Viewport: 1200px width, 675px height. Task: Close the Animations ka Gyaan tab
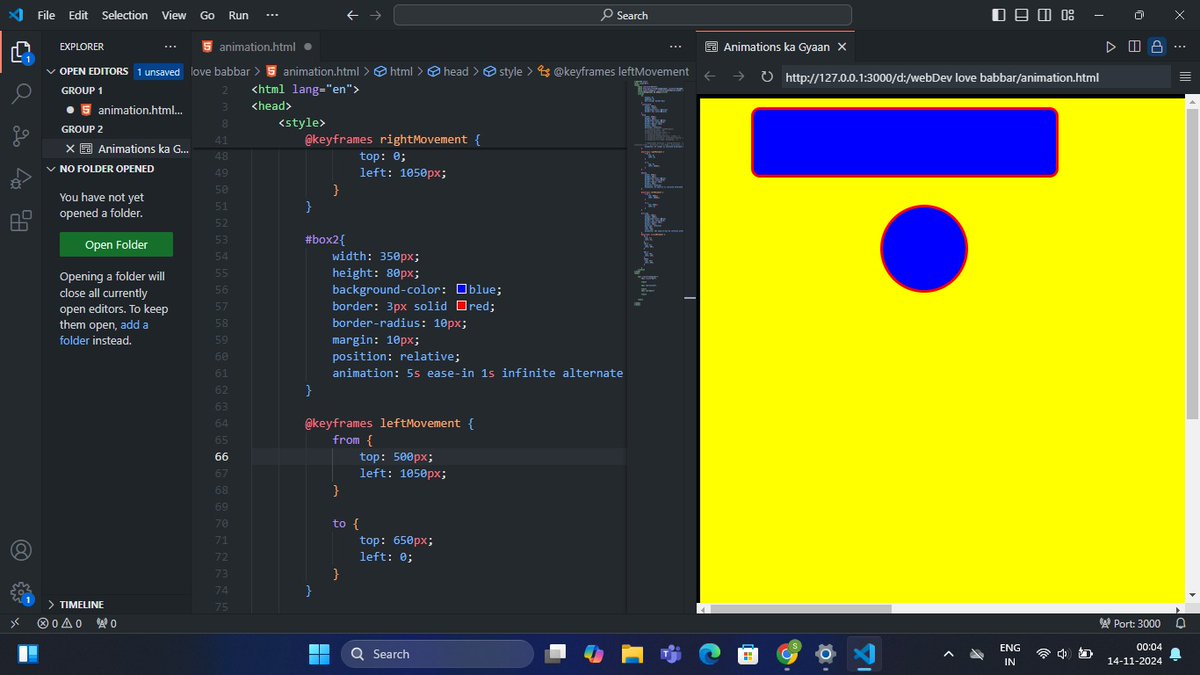[x=841, y=46]
